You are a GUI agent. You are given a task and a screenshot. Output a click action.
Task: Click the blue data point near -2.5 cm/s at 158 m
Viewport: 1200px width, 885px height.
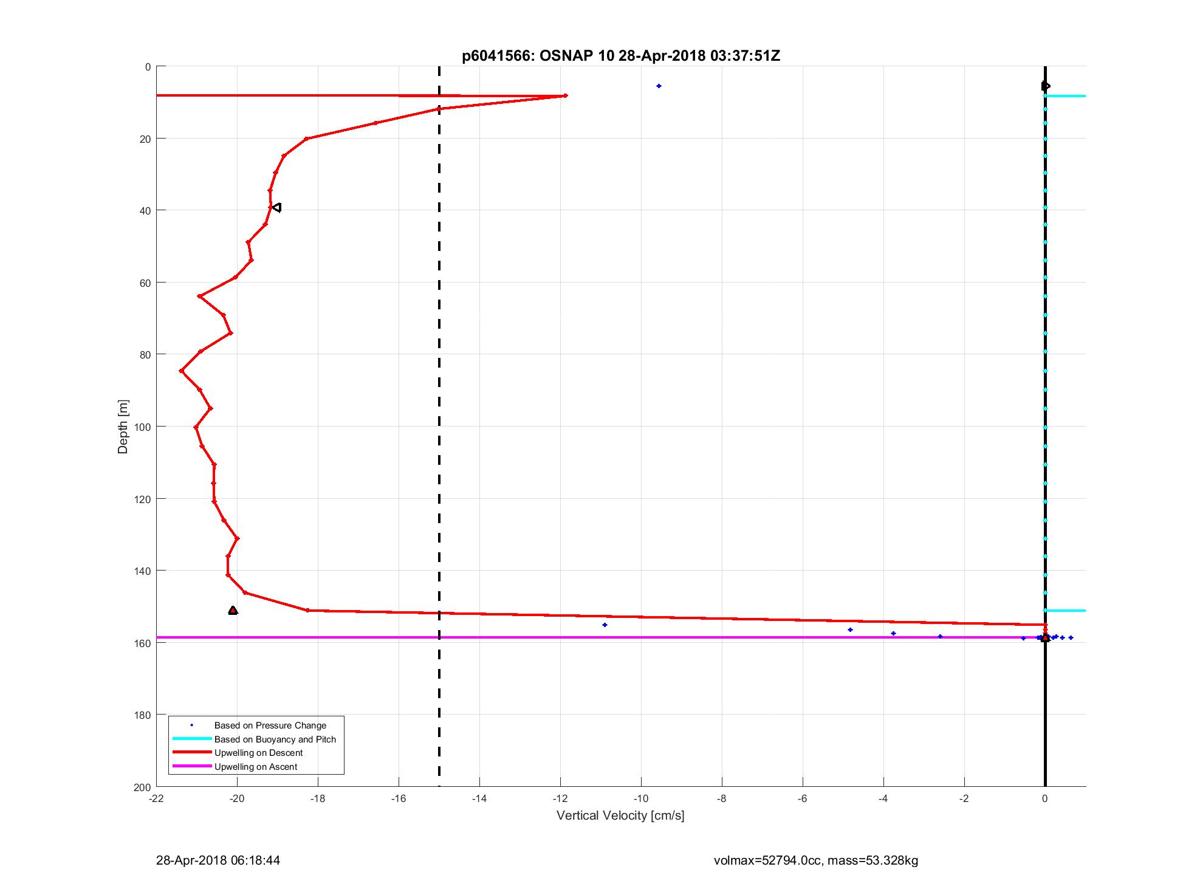tap(940, 636)
